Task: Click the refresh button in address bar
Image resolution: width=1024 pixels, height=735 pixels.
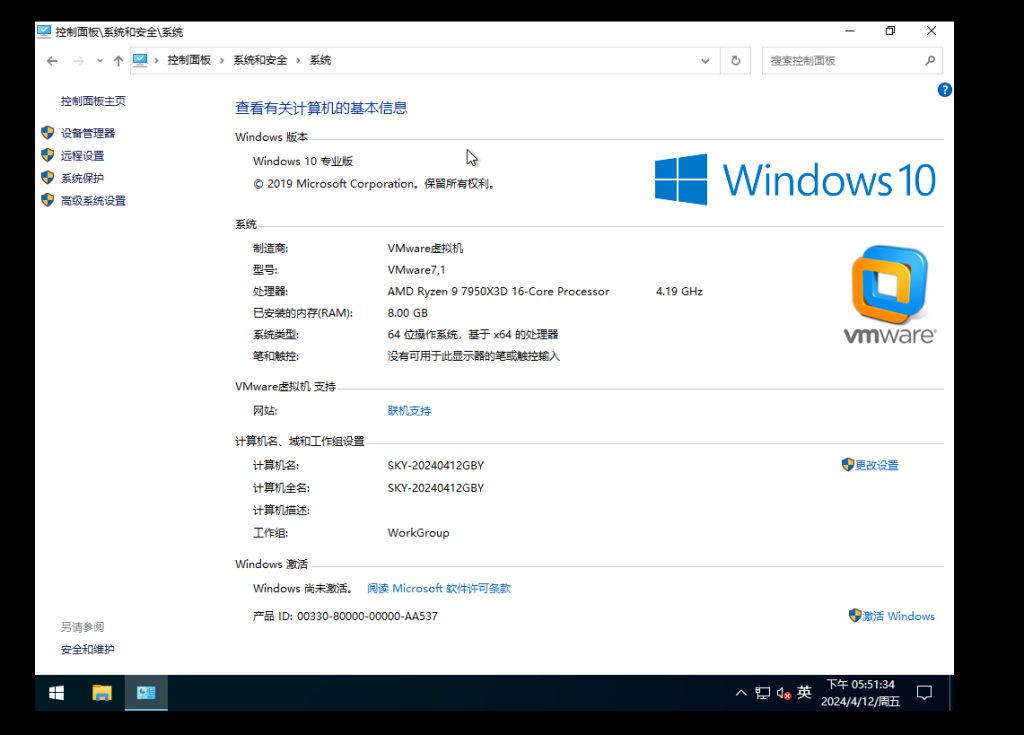Action: tap(735, 61)
